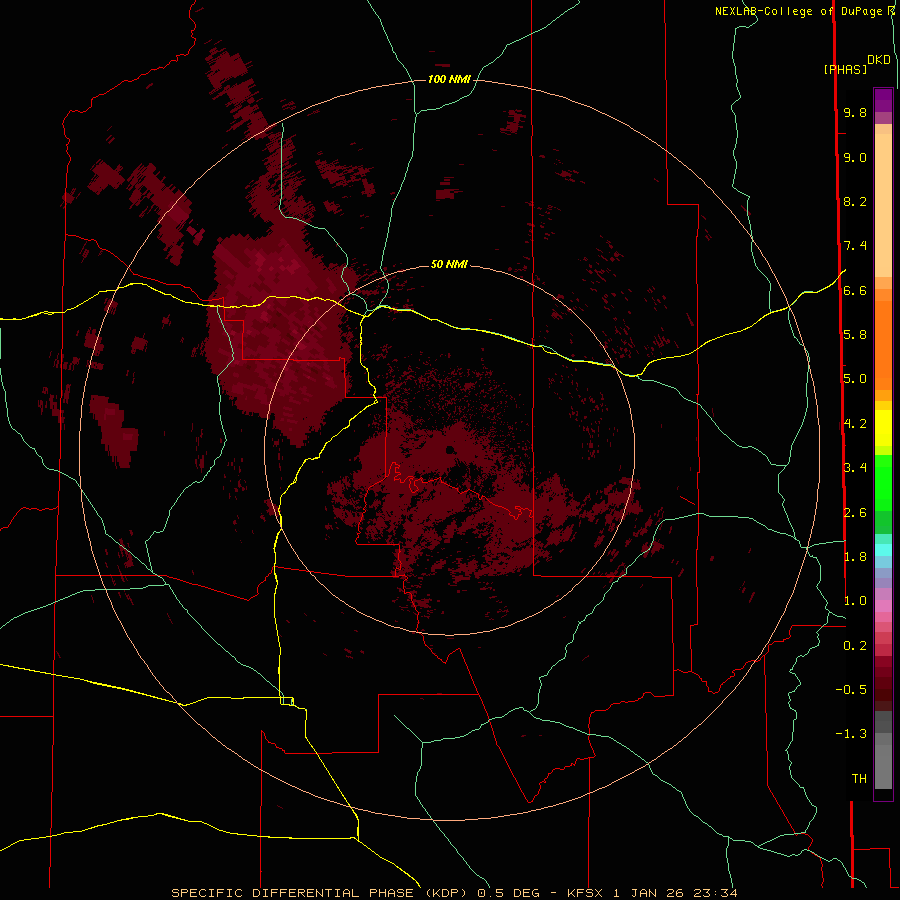Click the 100 NMI range ring label

449,79
